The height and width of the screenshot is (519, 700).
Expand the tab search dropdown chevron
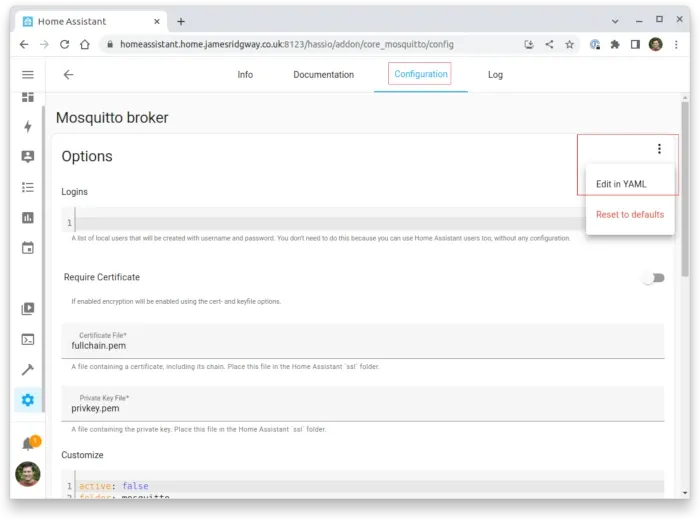click(x=615, y=21)
